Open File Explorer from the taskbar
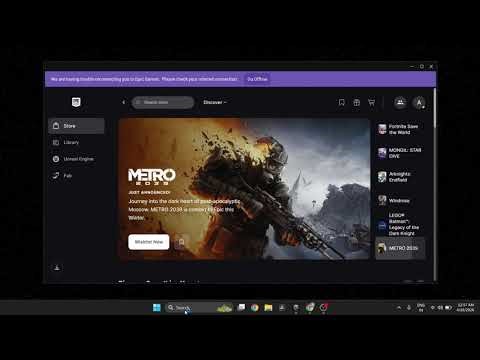Viewport: 480px width, 360px height. [x=268, y=308]
